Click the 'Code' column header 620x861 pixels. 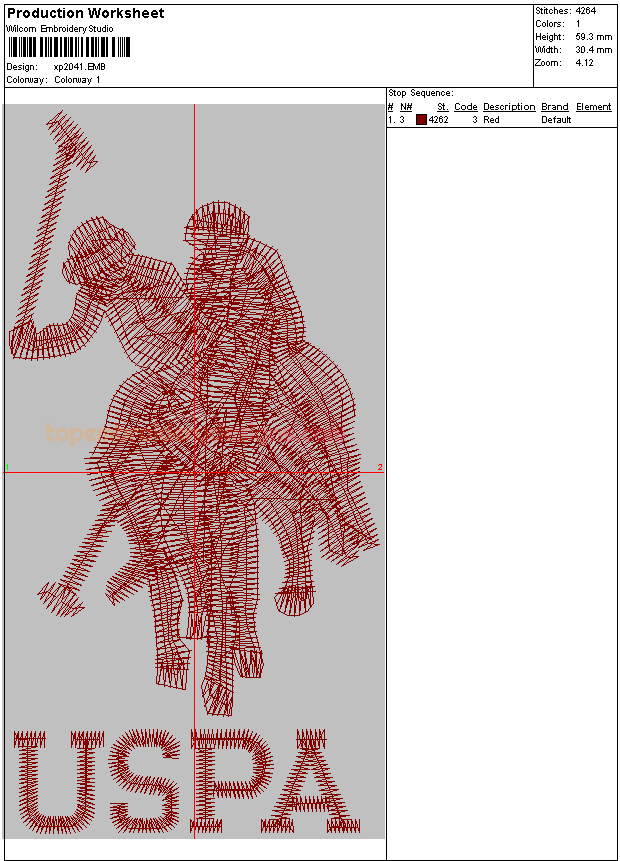click(x=466, y=107)
